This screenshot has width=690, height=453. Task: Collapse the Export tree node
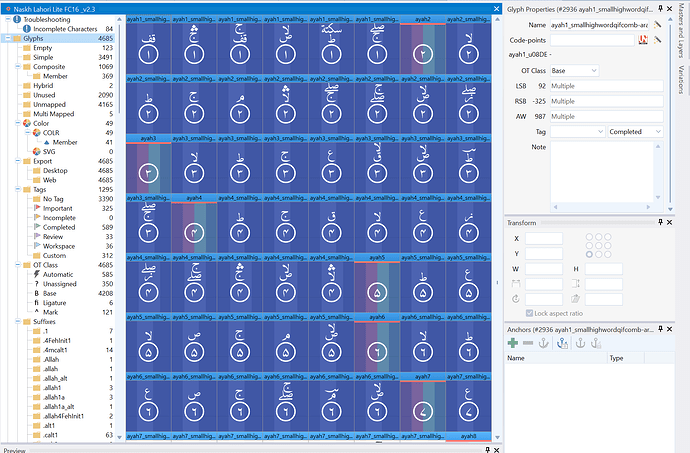(18, 161)
